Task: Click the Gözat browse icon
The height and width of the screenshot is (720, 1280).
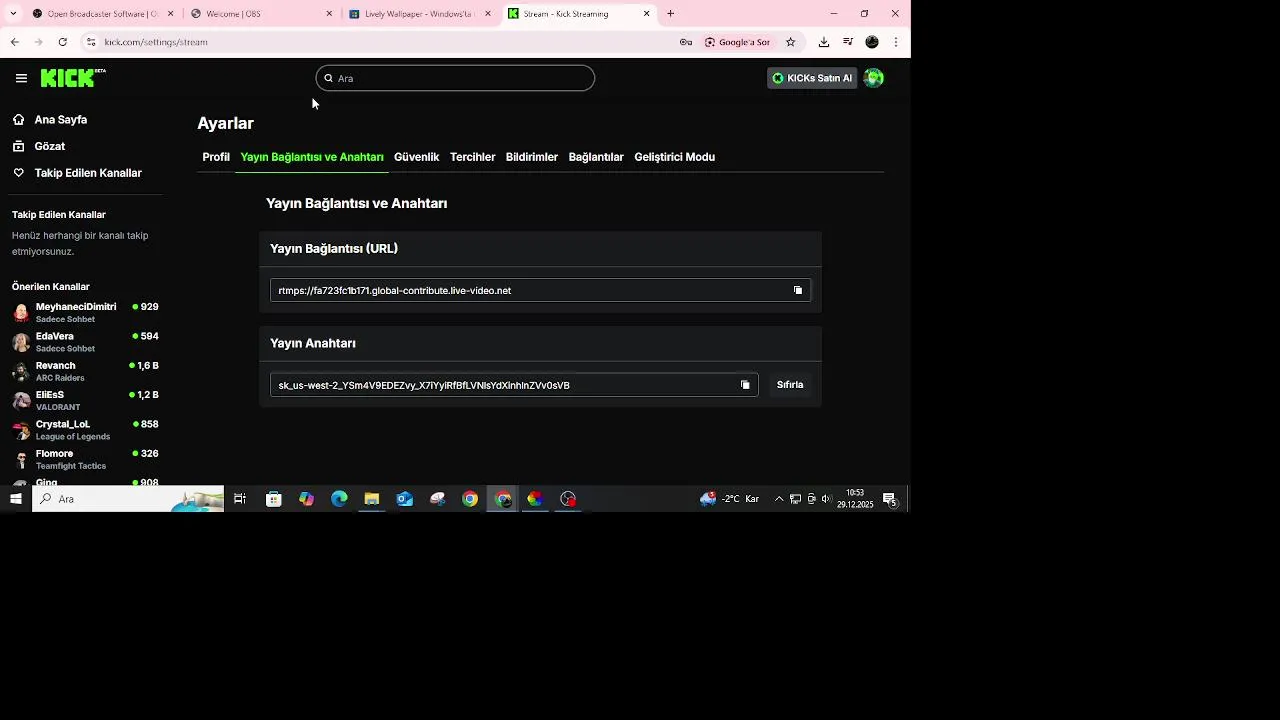Action: click(x=18, y=146)
